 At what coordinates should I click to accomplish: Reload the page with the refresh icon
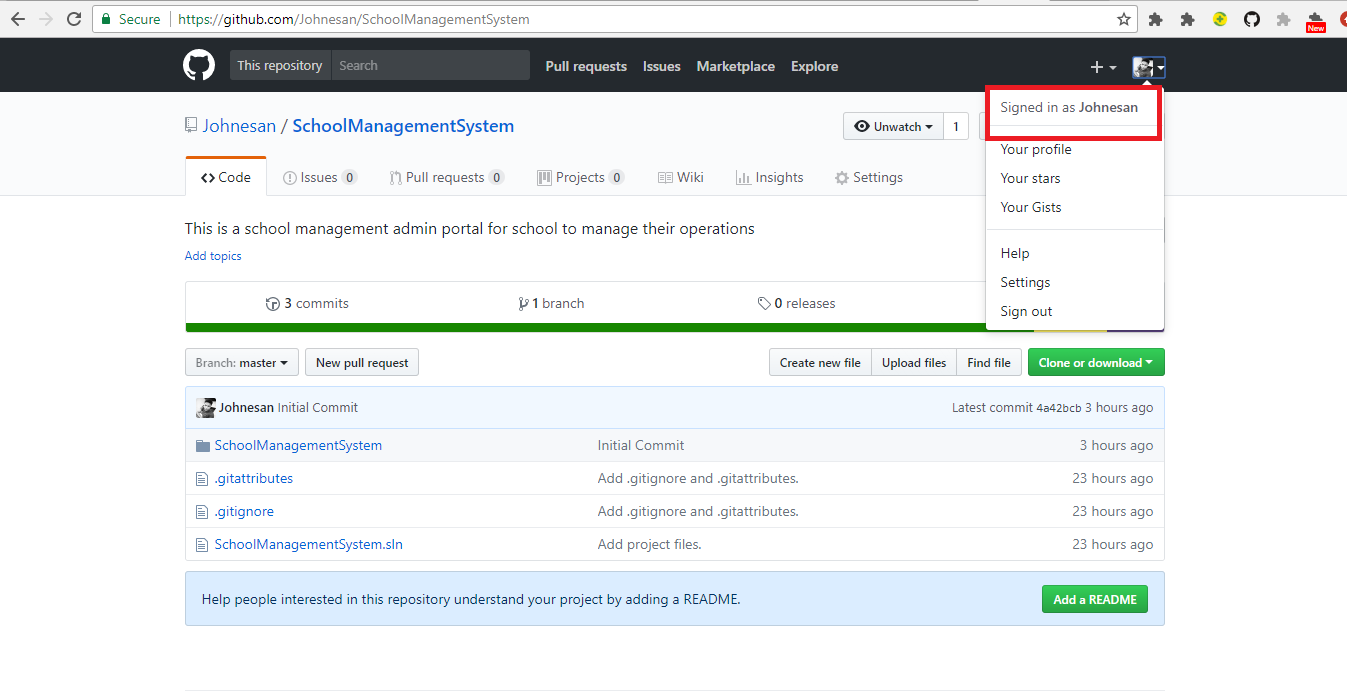coord(74,19)
